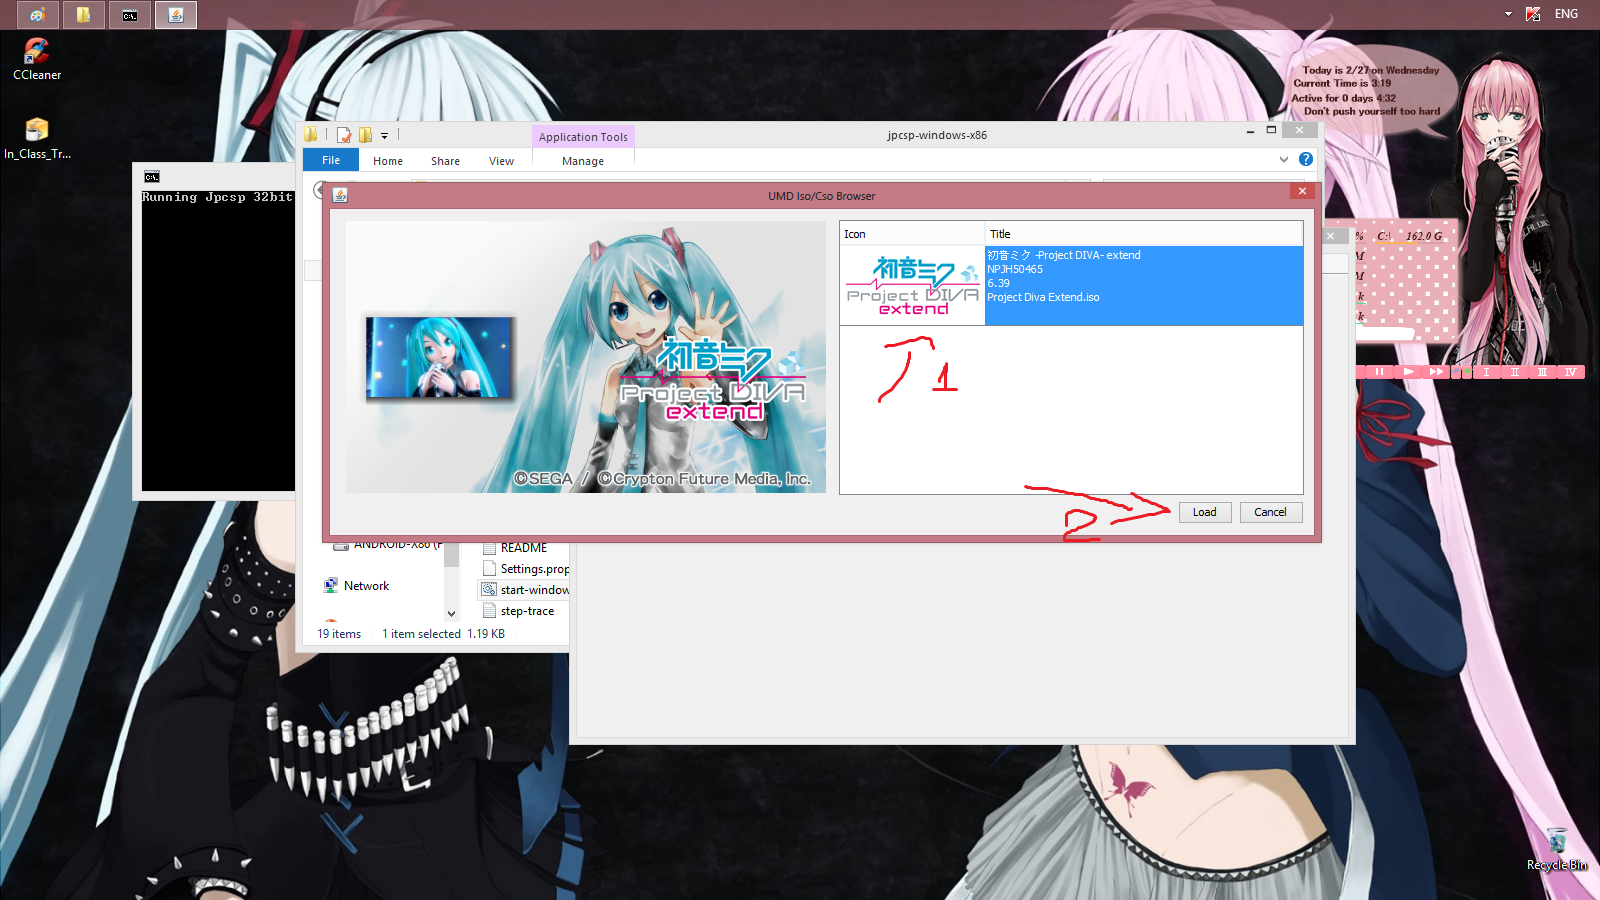The width and height of the screenshot is (1600, 900).
Task: Click the Icon column header
Action: pos(912,234)
